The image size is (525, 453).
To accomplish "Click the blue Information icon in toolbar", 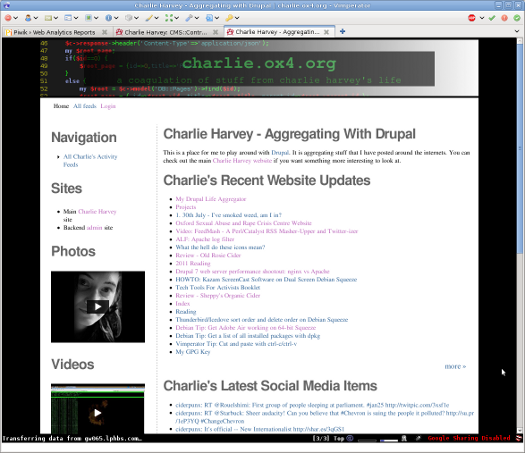I will coord(108,18).
